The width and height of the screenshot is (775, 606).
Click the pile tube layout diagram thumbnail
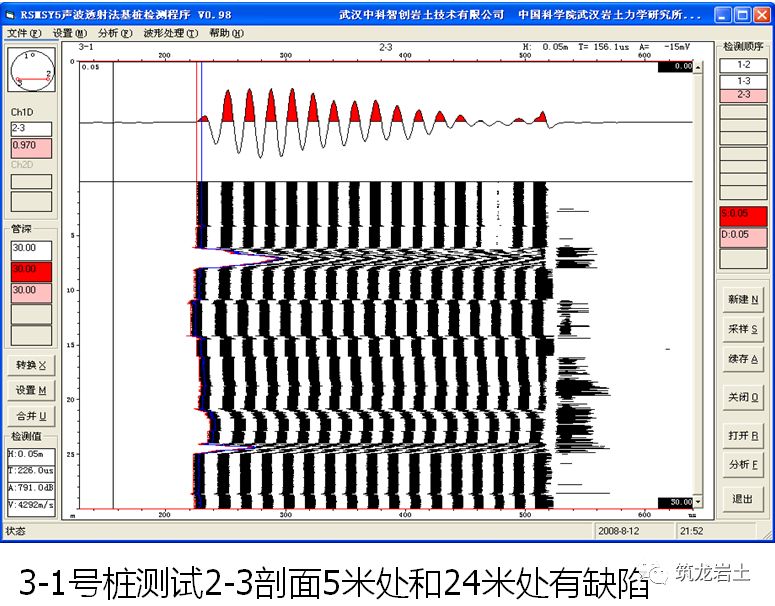coord(31,70)
